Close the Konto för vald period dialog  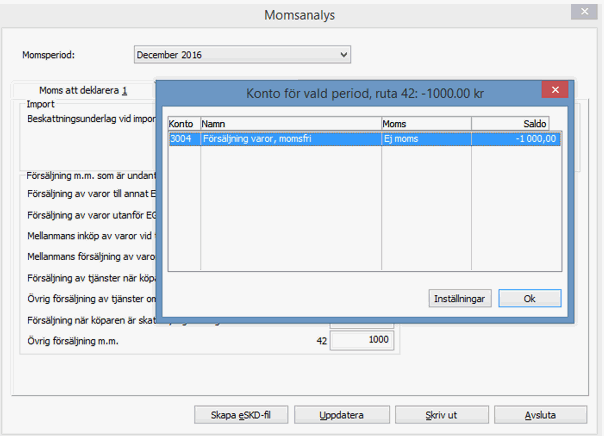(555, 91)
